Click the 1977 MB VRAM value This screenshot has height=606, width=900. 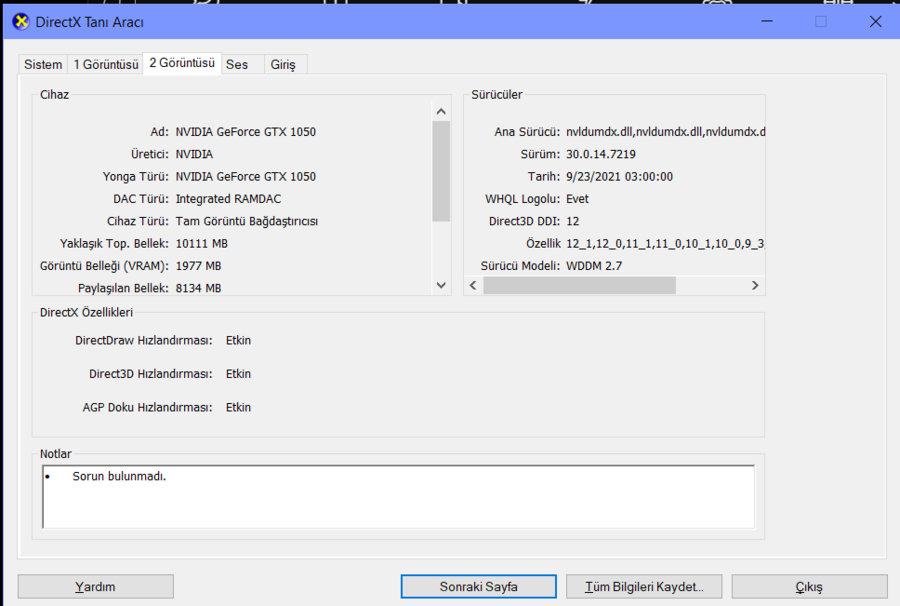click(x=198, y=266)
